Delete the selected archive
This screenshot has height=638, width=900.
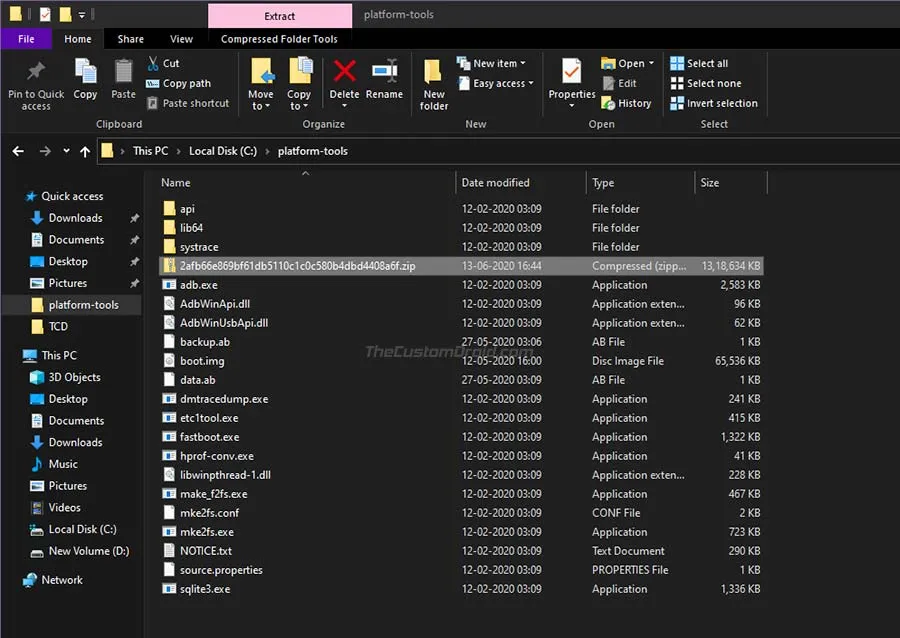tap(344, 82)
